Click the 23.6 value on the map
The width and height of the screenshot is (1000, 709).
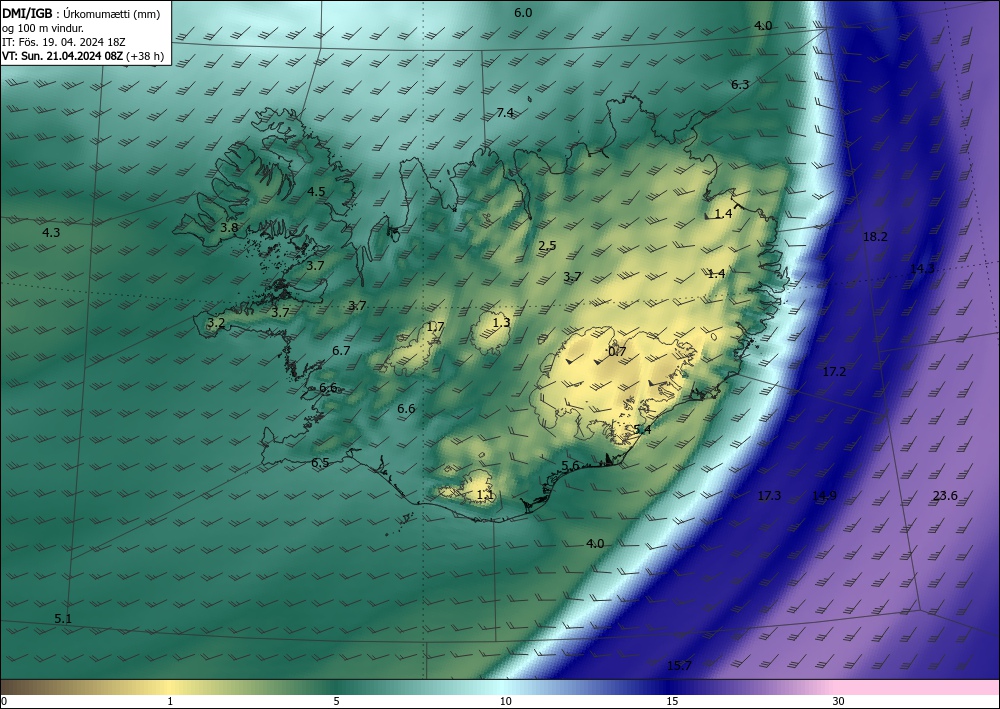[x=945, y=495]
